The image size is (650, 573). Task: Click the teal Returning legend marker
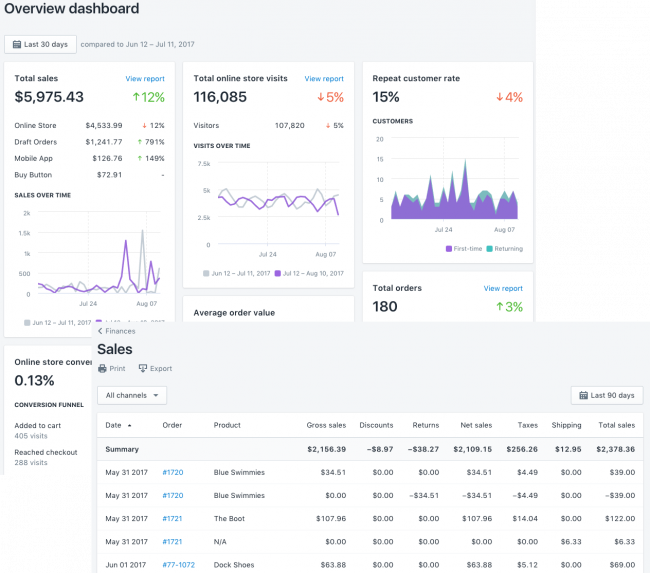tap(488, 248)
